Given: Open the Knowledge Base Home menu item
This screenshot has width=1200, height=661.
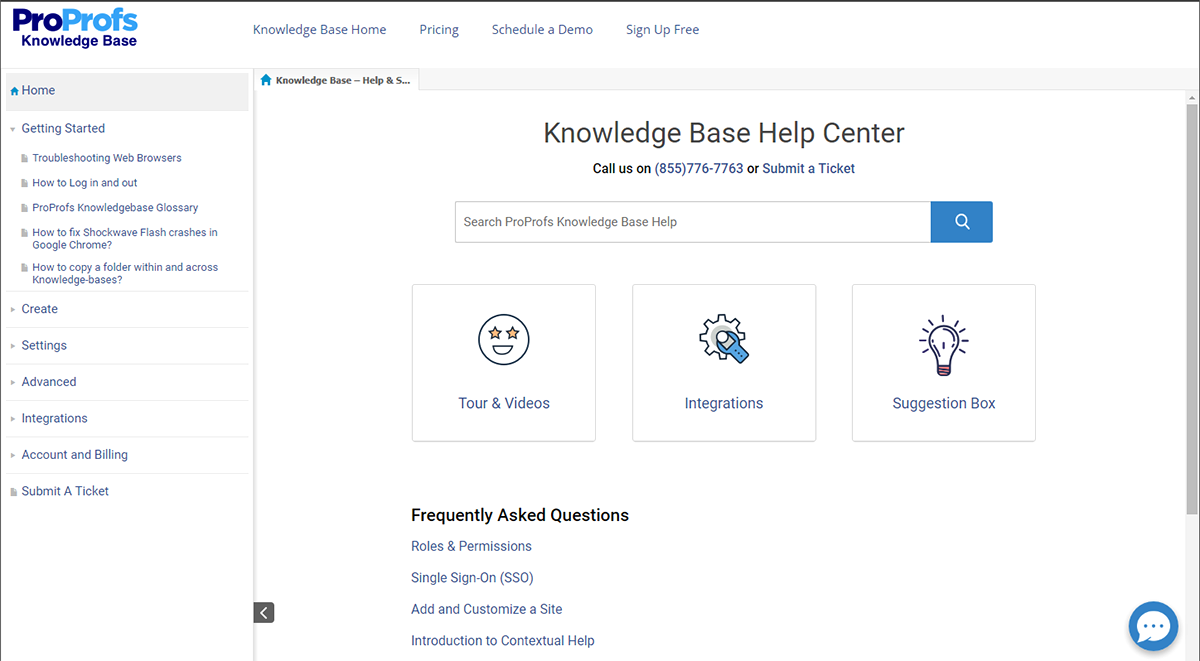Looking at the screenshot, I should pyautogui.click(x=319, y=29).
